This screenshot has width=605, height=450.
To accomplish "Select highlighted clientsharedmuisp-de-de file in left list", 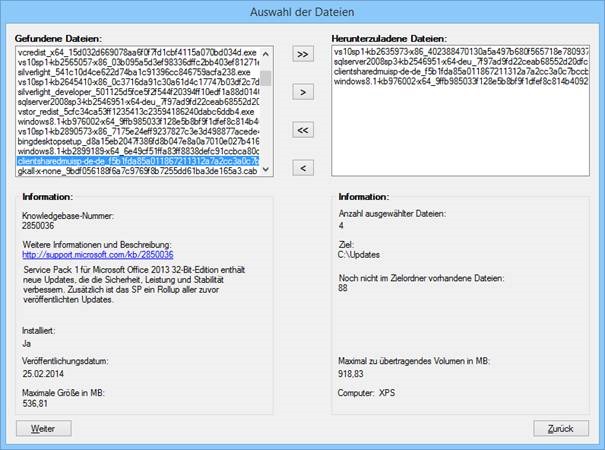I will (x=137, y=160).
